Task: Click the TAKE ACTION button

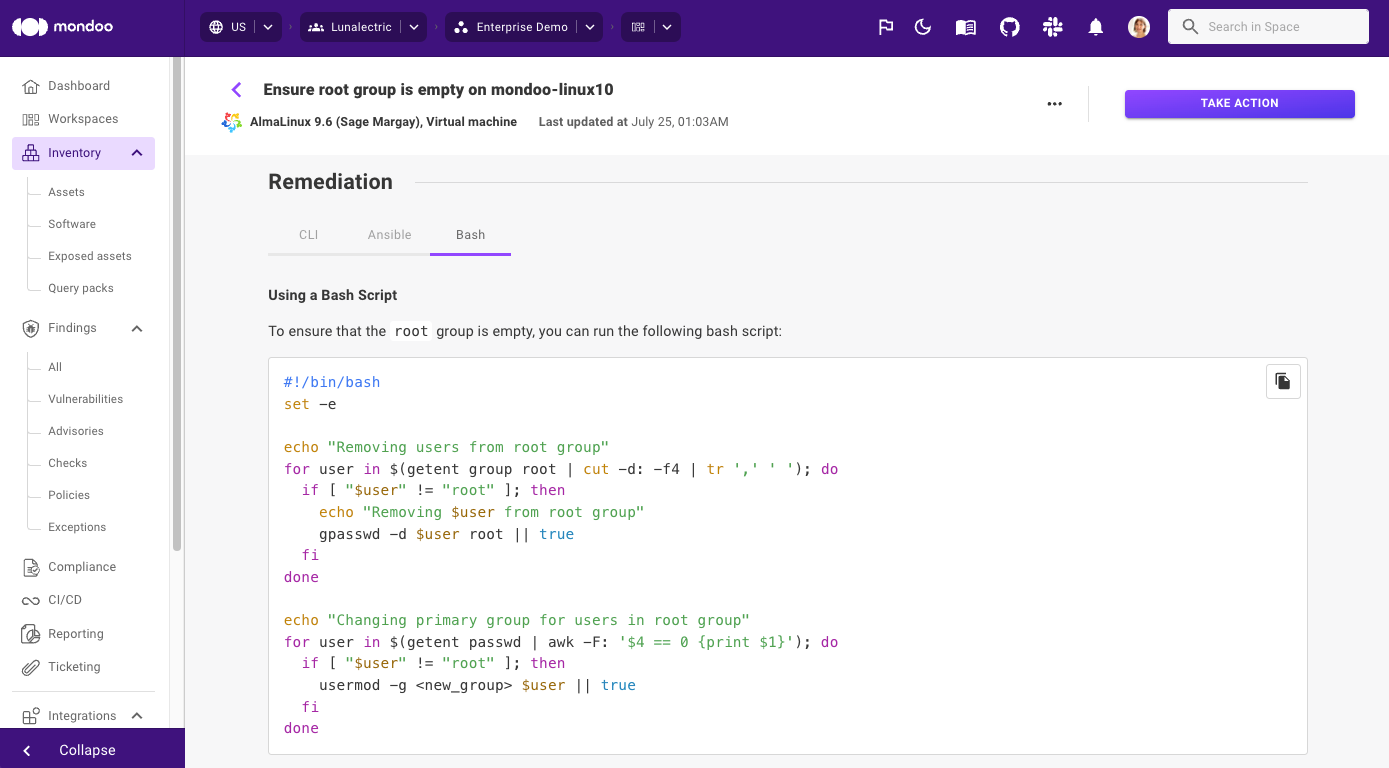Action: (1239, 103)
